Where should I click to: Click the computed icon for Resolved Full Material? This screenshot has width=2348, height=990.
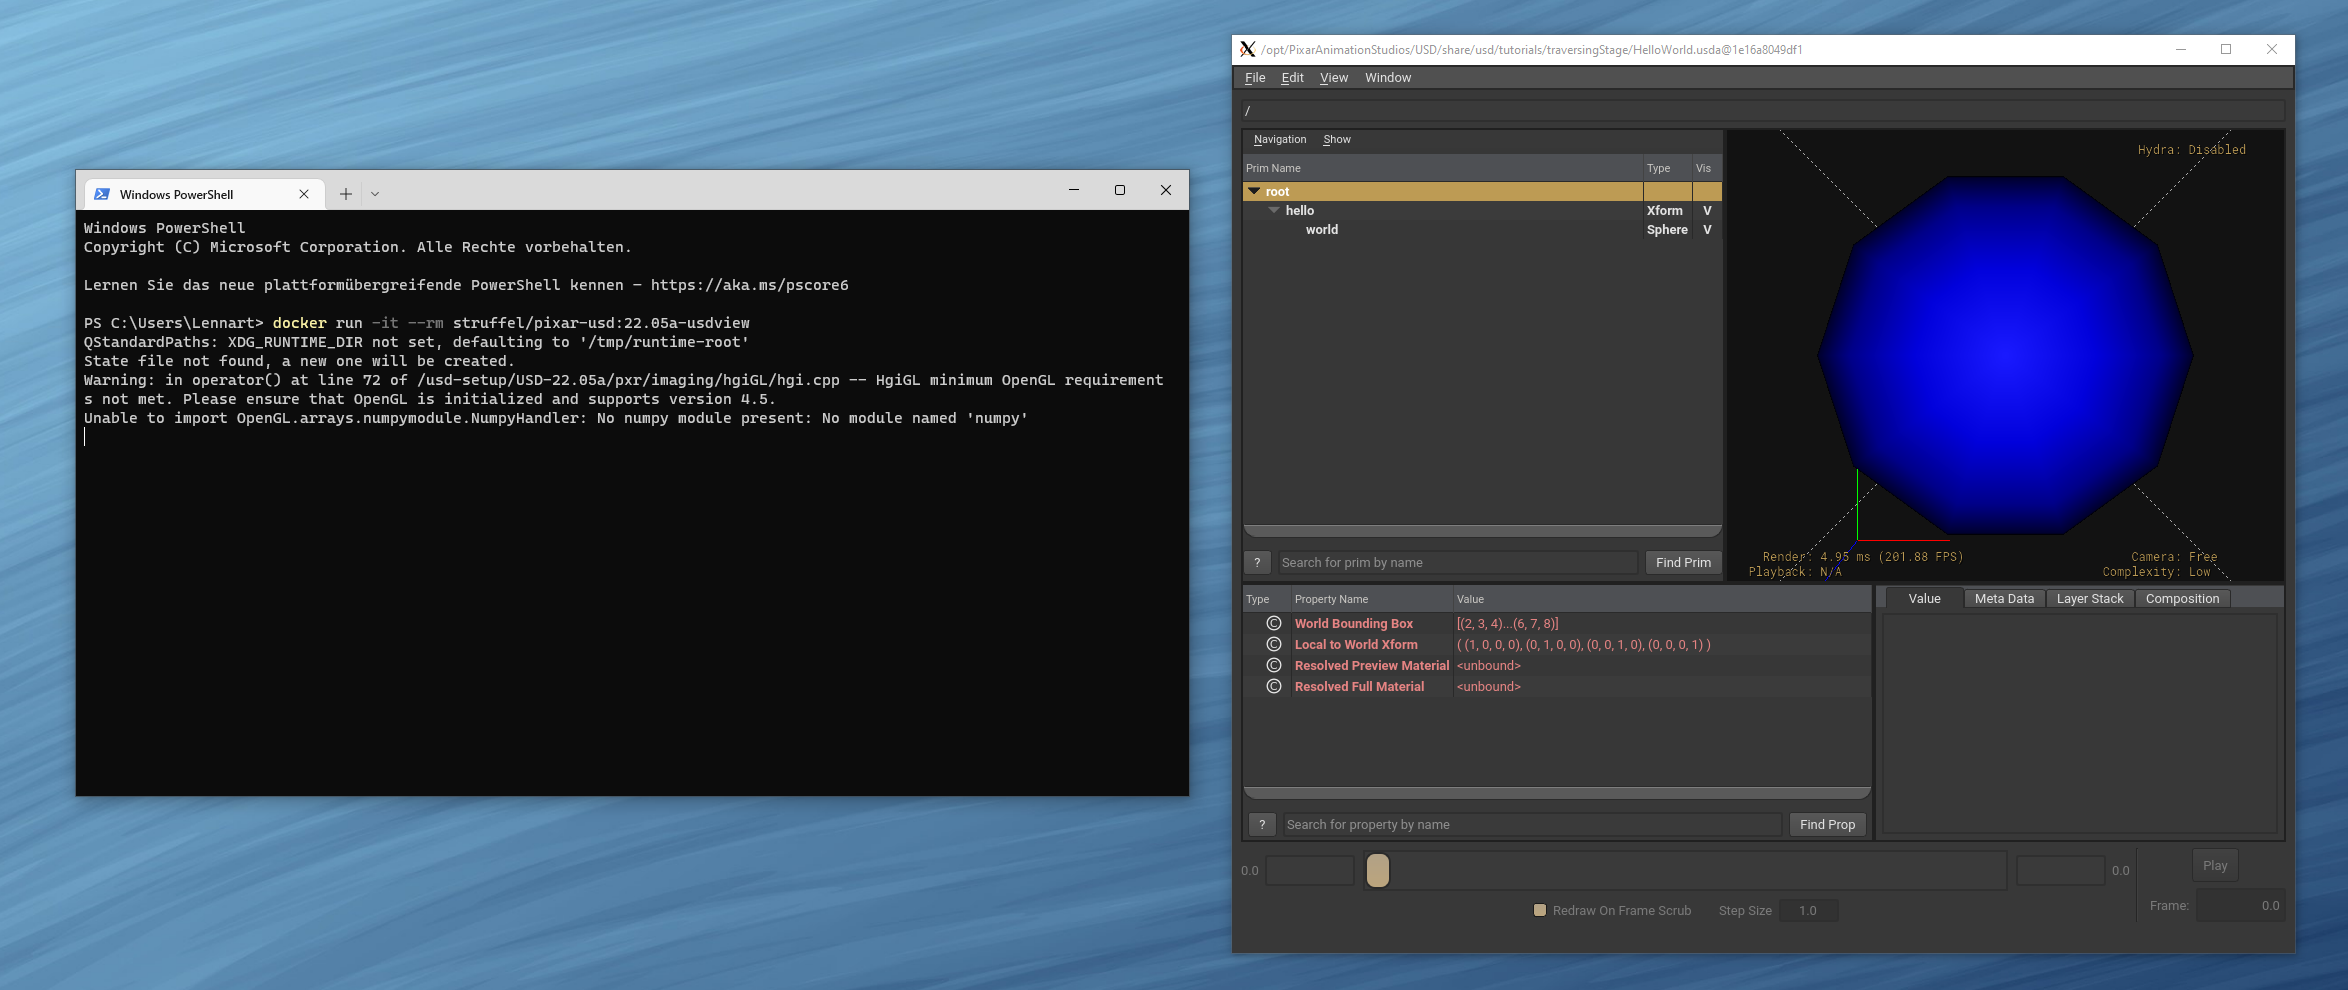click(x=1272, y=687)
